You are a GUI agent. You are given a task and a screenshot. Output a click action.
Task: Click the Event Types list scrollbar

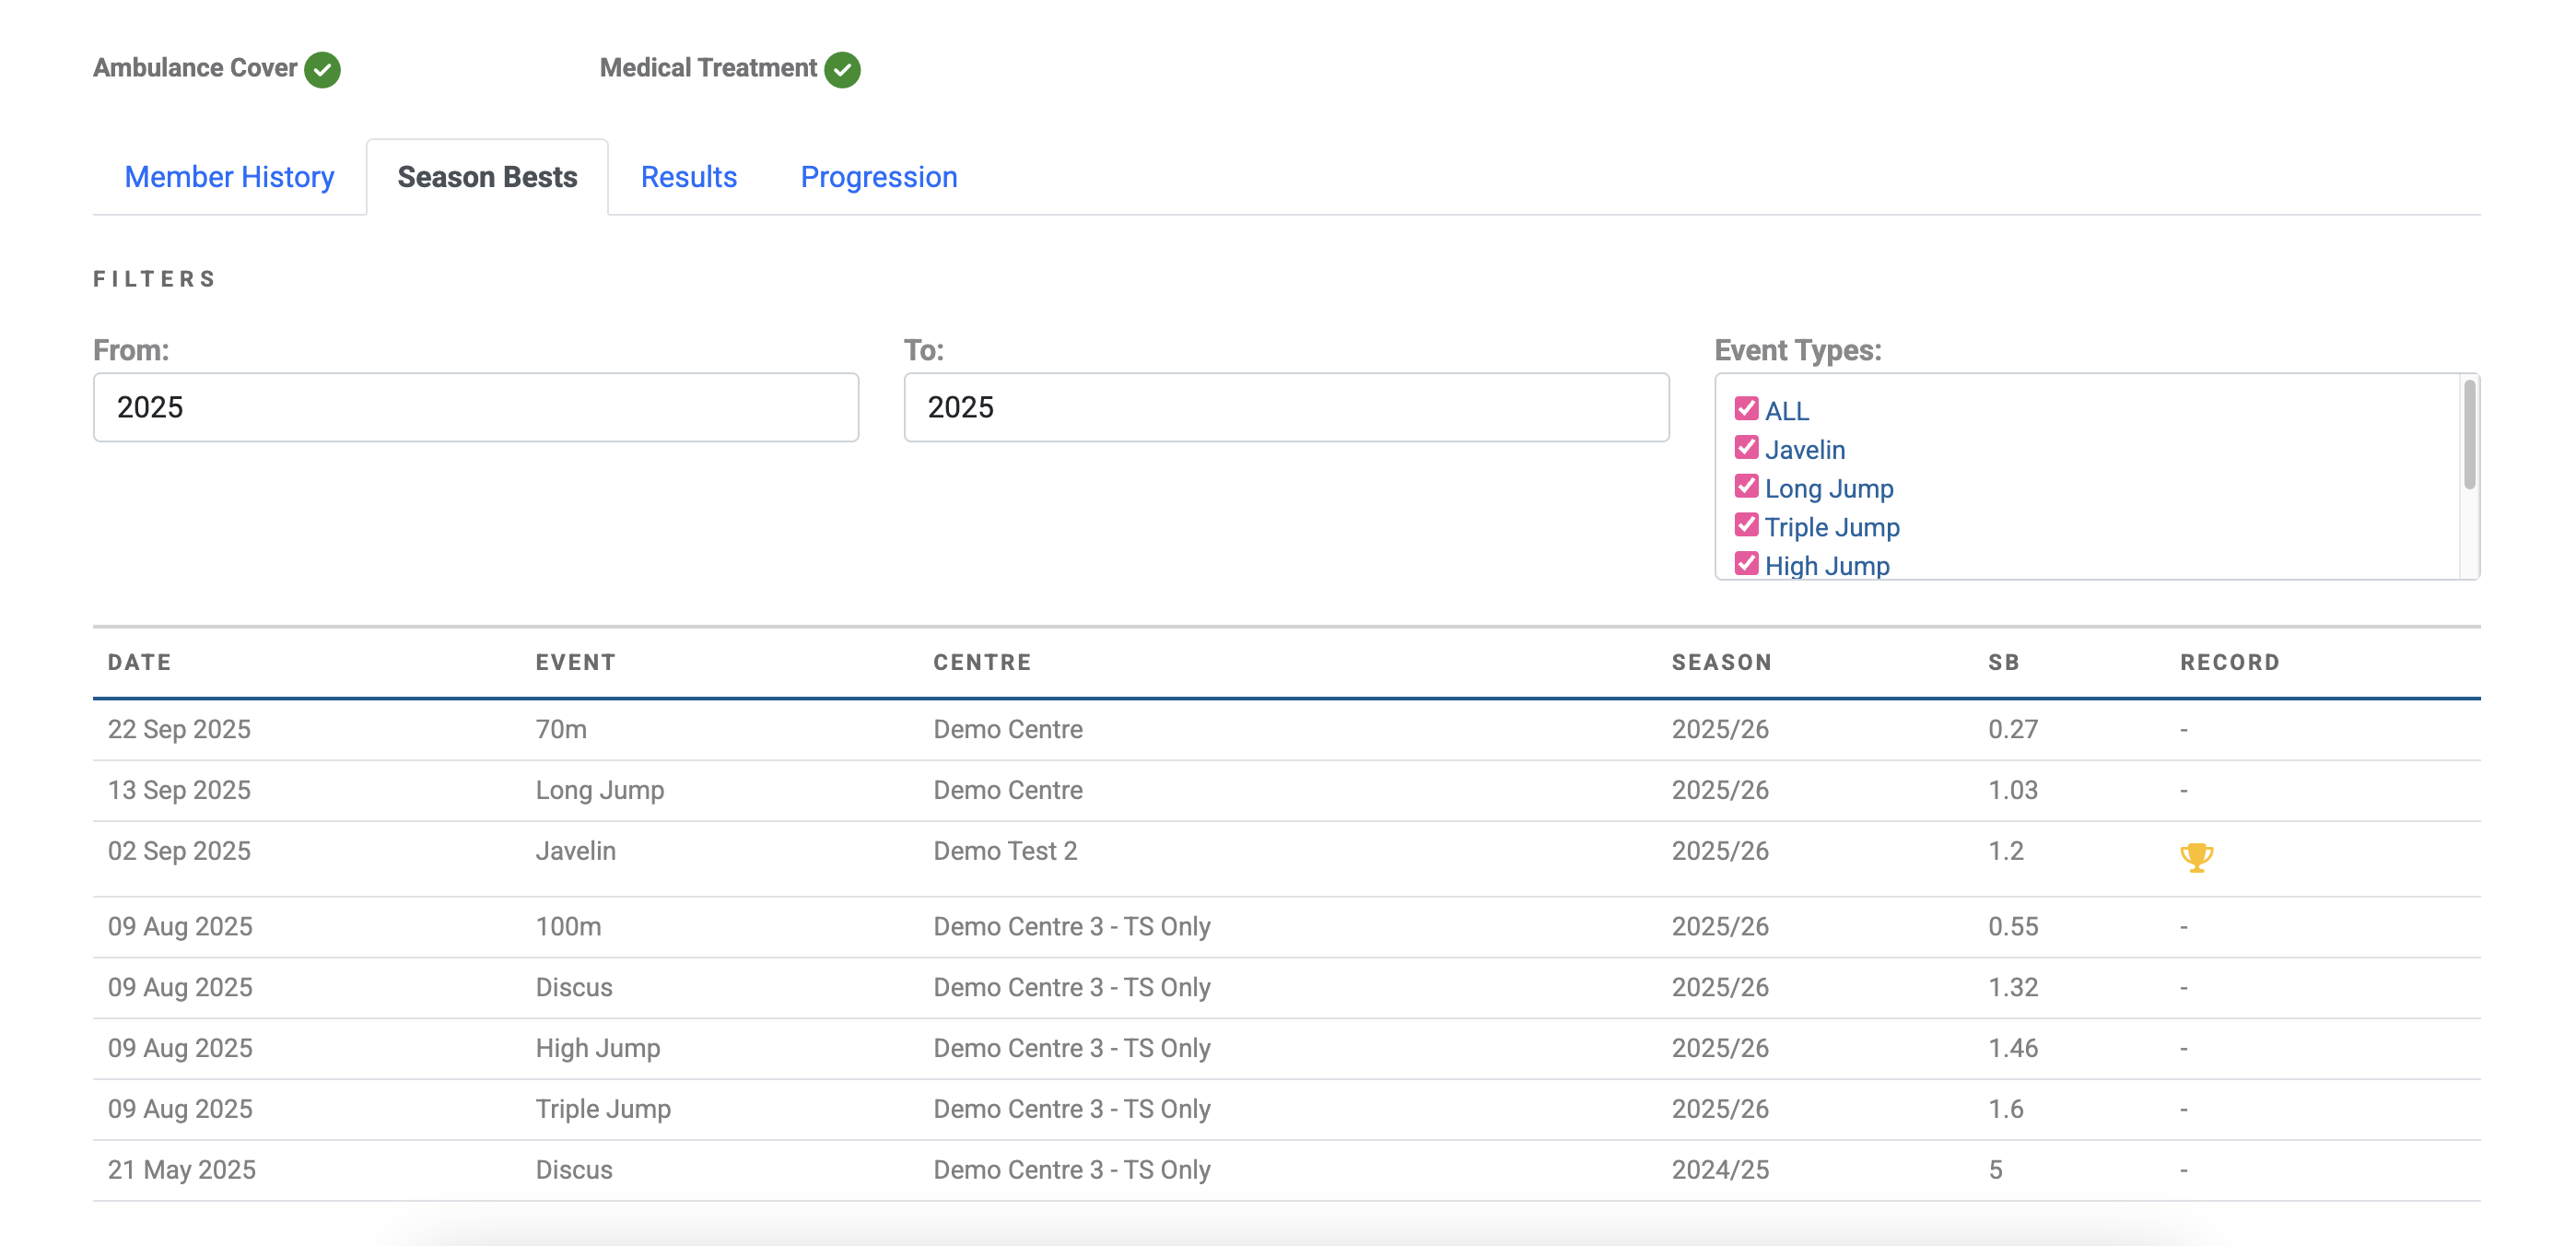coord(2469,435)
